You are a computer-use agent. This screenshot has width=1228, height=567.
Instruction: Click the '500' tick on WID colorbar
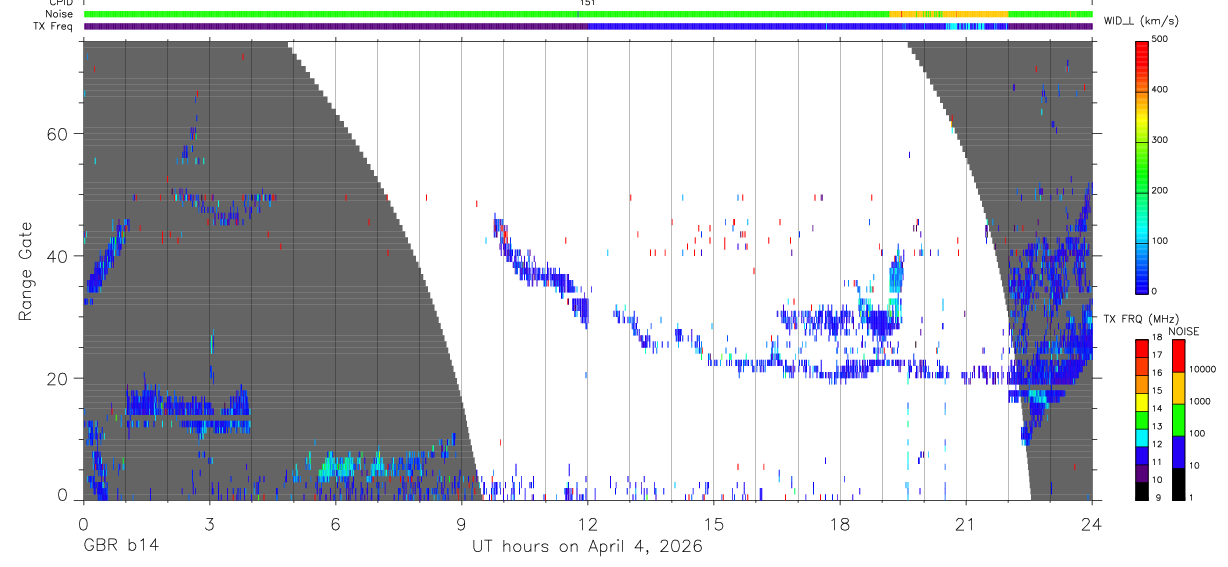[x=1161, y=40]
